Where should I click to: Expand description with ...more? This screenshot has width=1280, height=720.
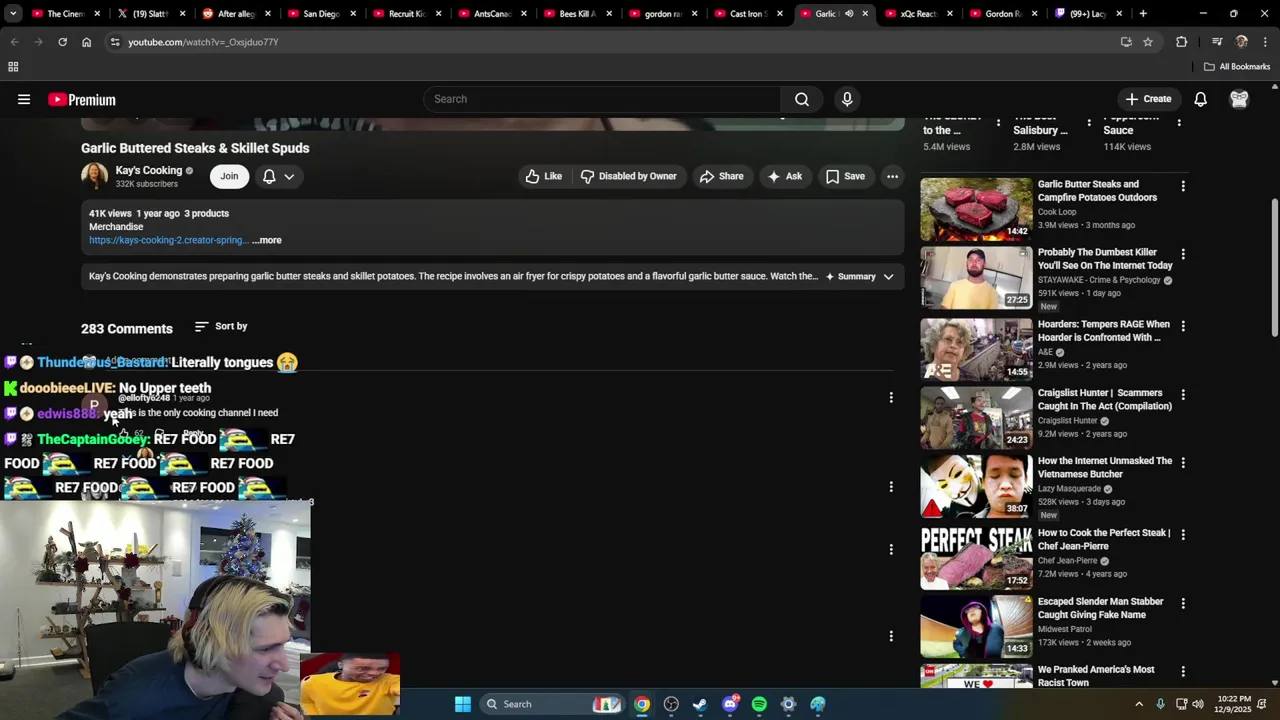267,240
